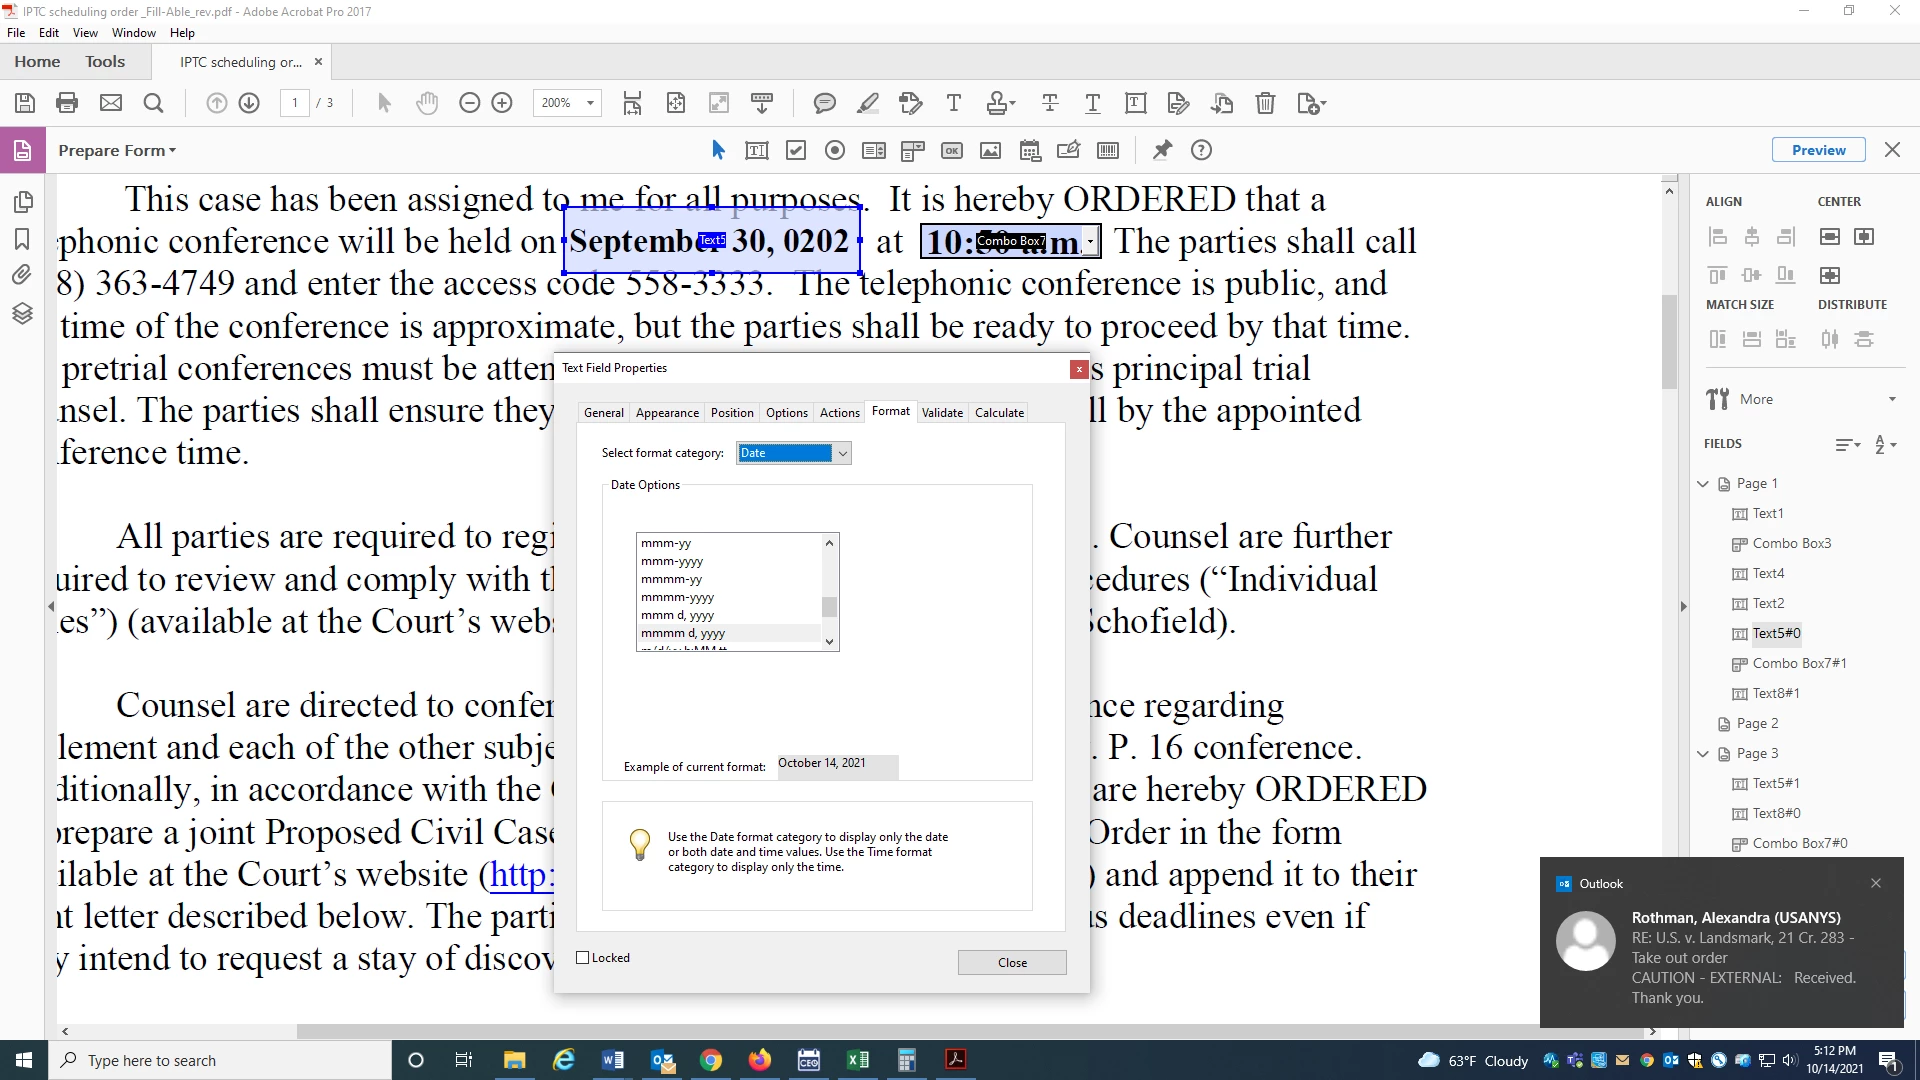Select the Add Check Box tool
The height and width of the screenshot is (1080, 1920).
(x=796, y=150)
